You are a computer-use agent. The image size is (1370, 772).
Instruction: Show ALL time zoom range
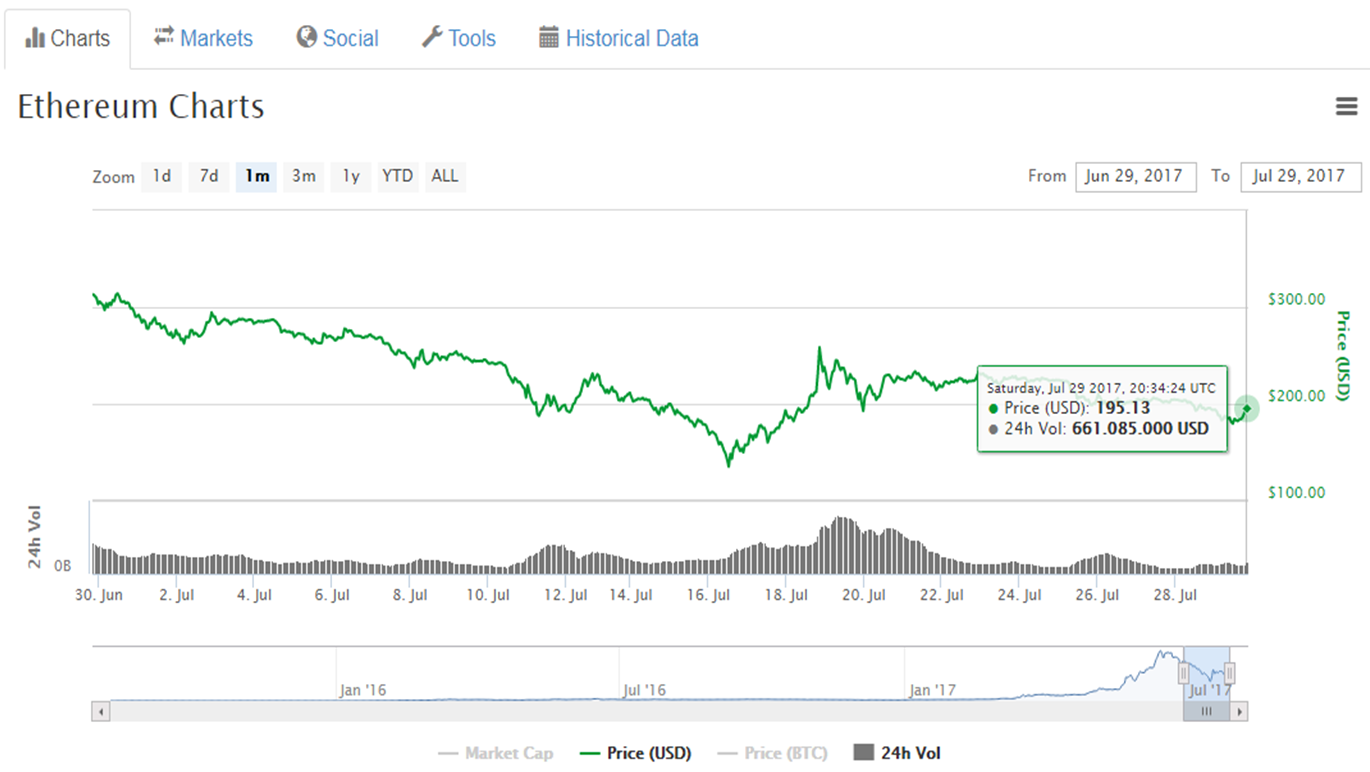[445, 176]
